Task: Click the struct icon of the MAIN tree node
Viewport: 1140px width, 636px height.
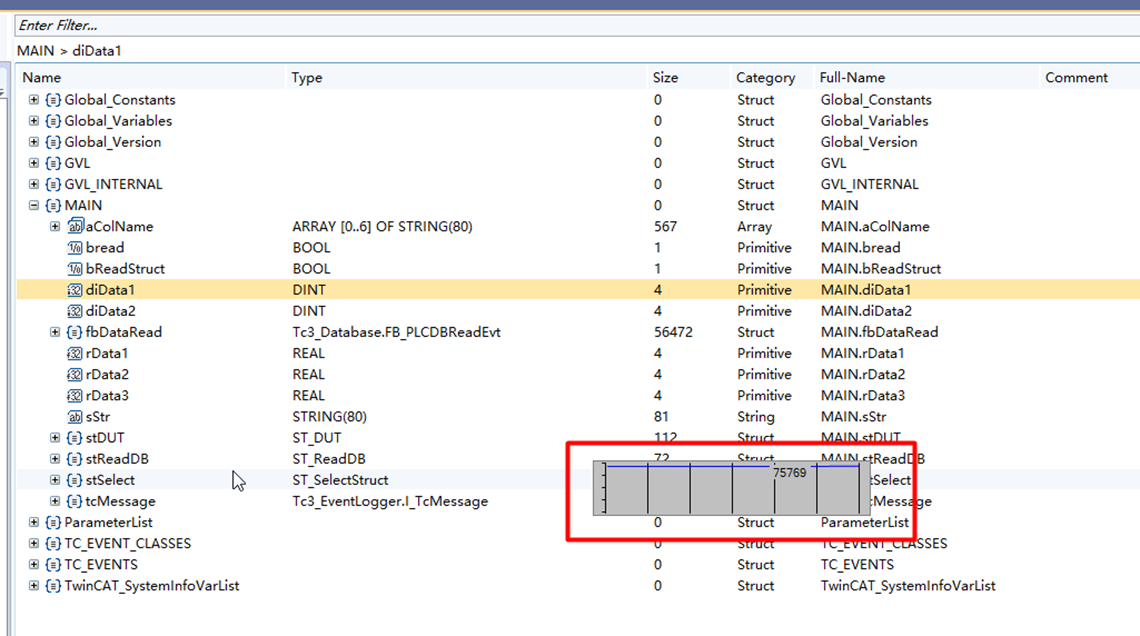Action: pos(53,205)
